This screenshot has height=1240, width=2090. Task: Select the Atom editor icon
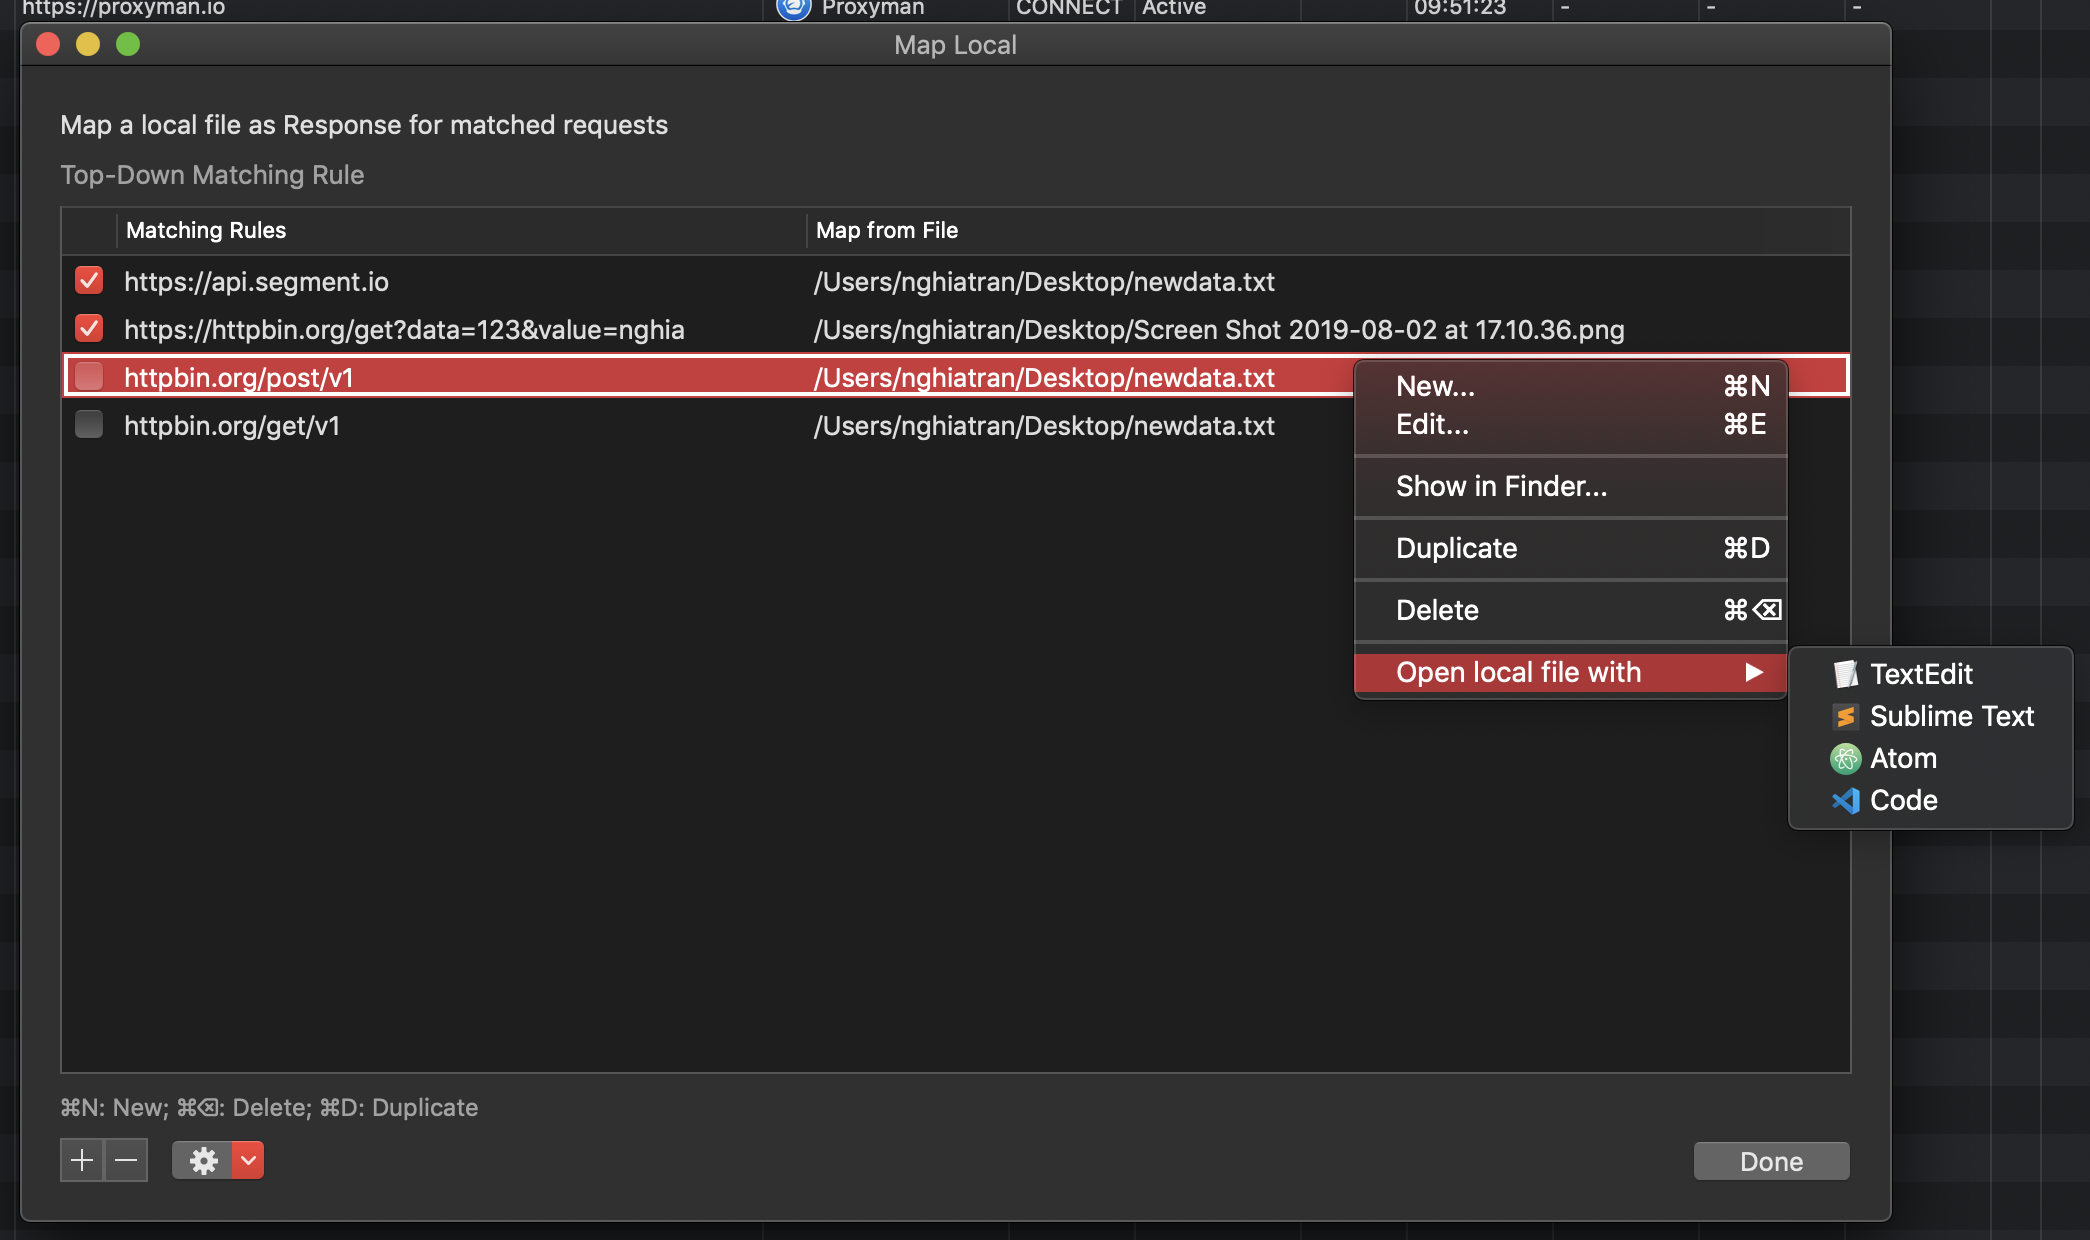[x=1845, y=759]
